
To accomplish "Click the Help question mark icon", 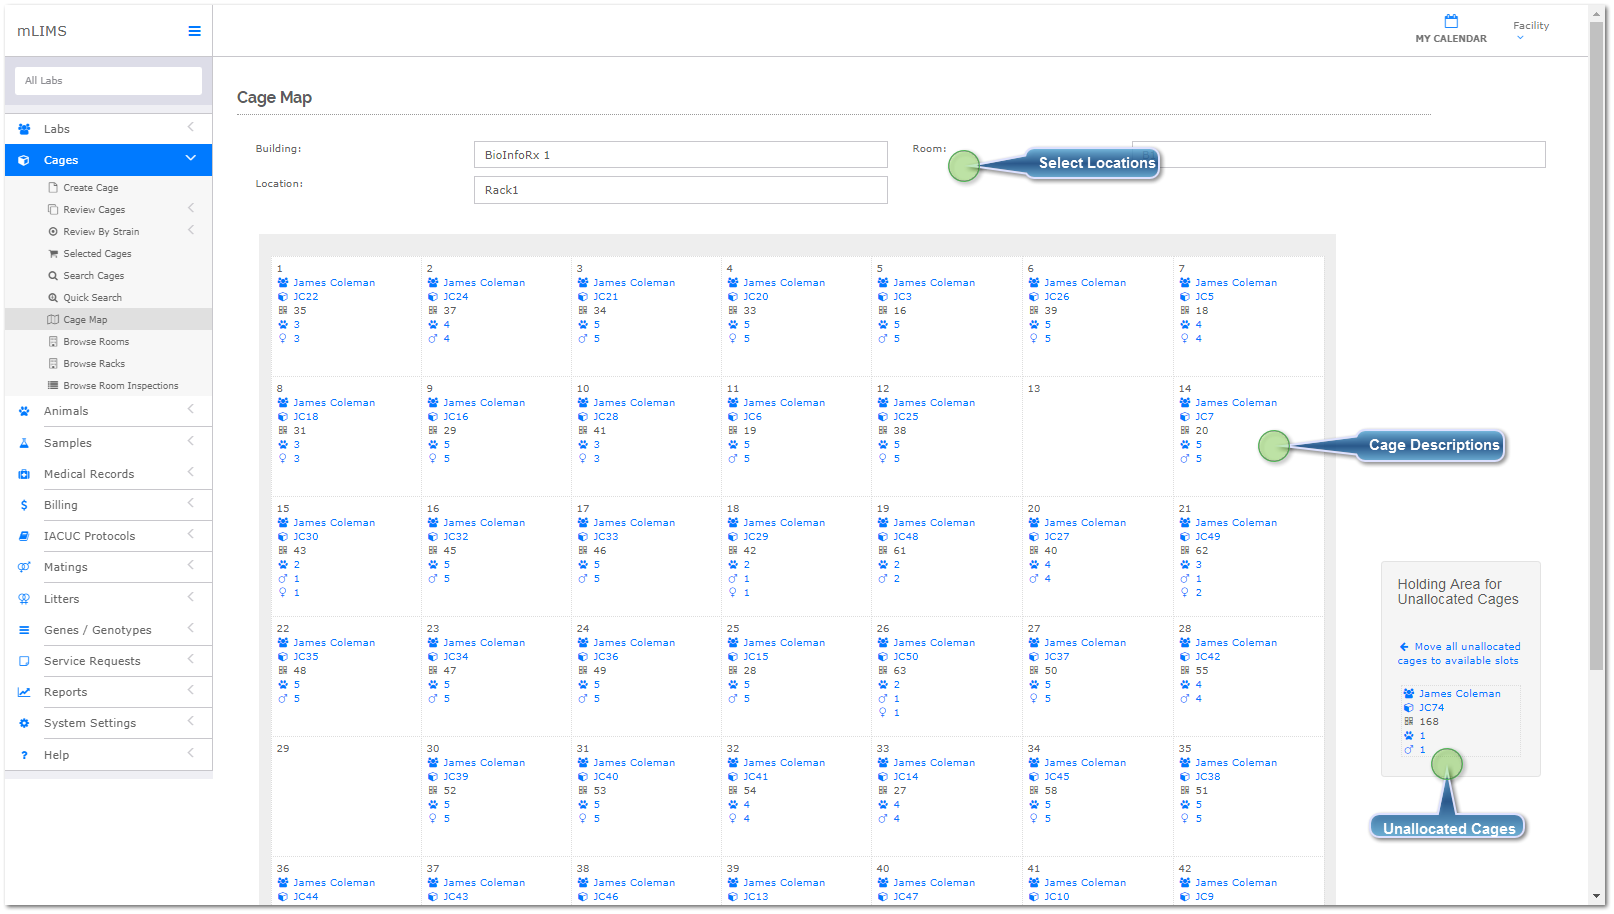I will coord(24,755).
